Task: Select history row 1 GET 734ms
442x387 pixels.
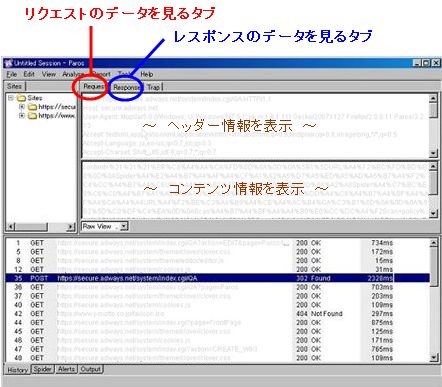Action: click(217, 243)
